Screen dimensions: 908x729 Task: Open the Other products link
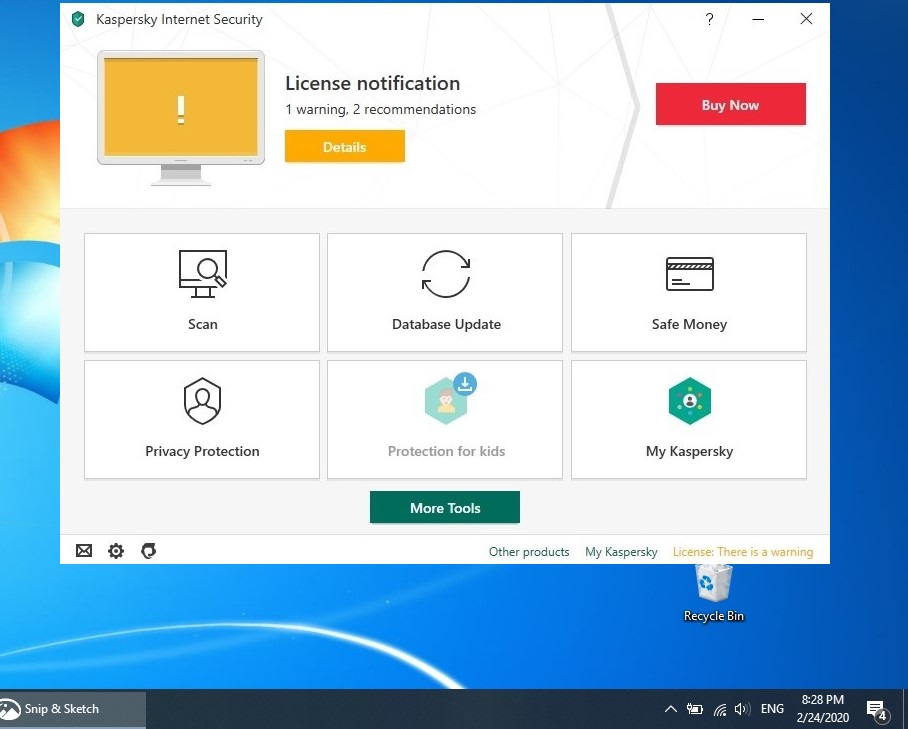point(529,552)
